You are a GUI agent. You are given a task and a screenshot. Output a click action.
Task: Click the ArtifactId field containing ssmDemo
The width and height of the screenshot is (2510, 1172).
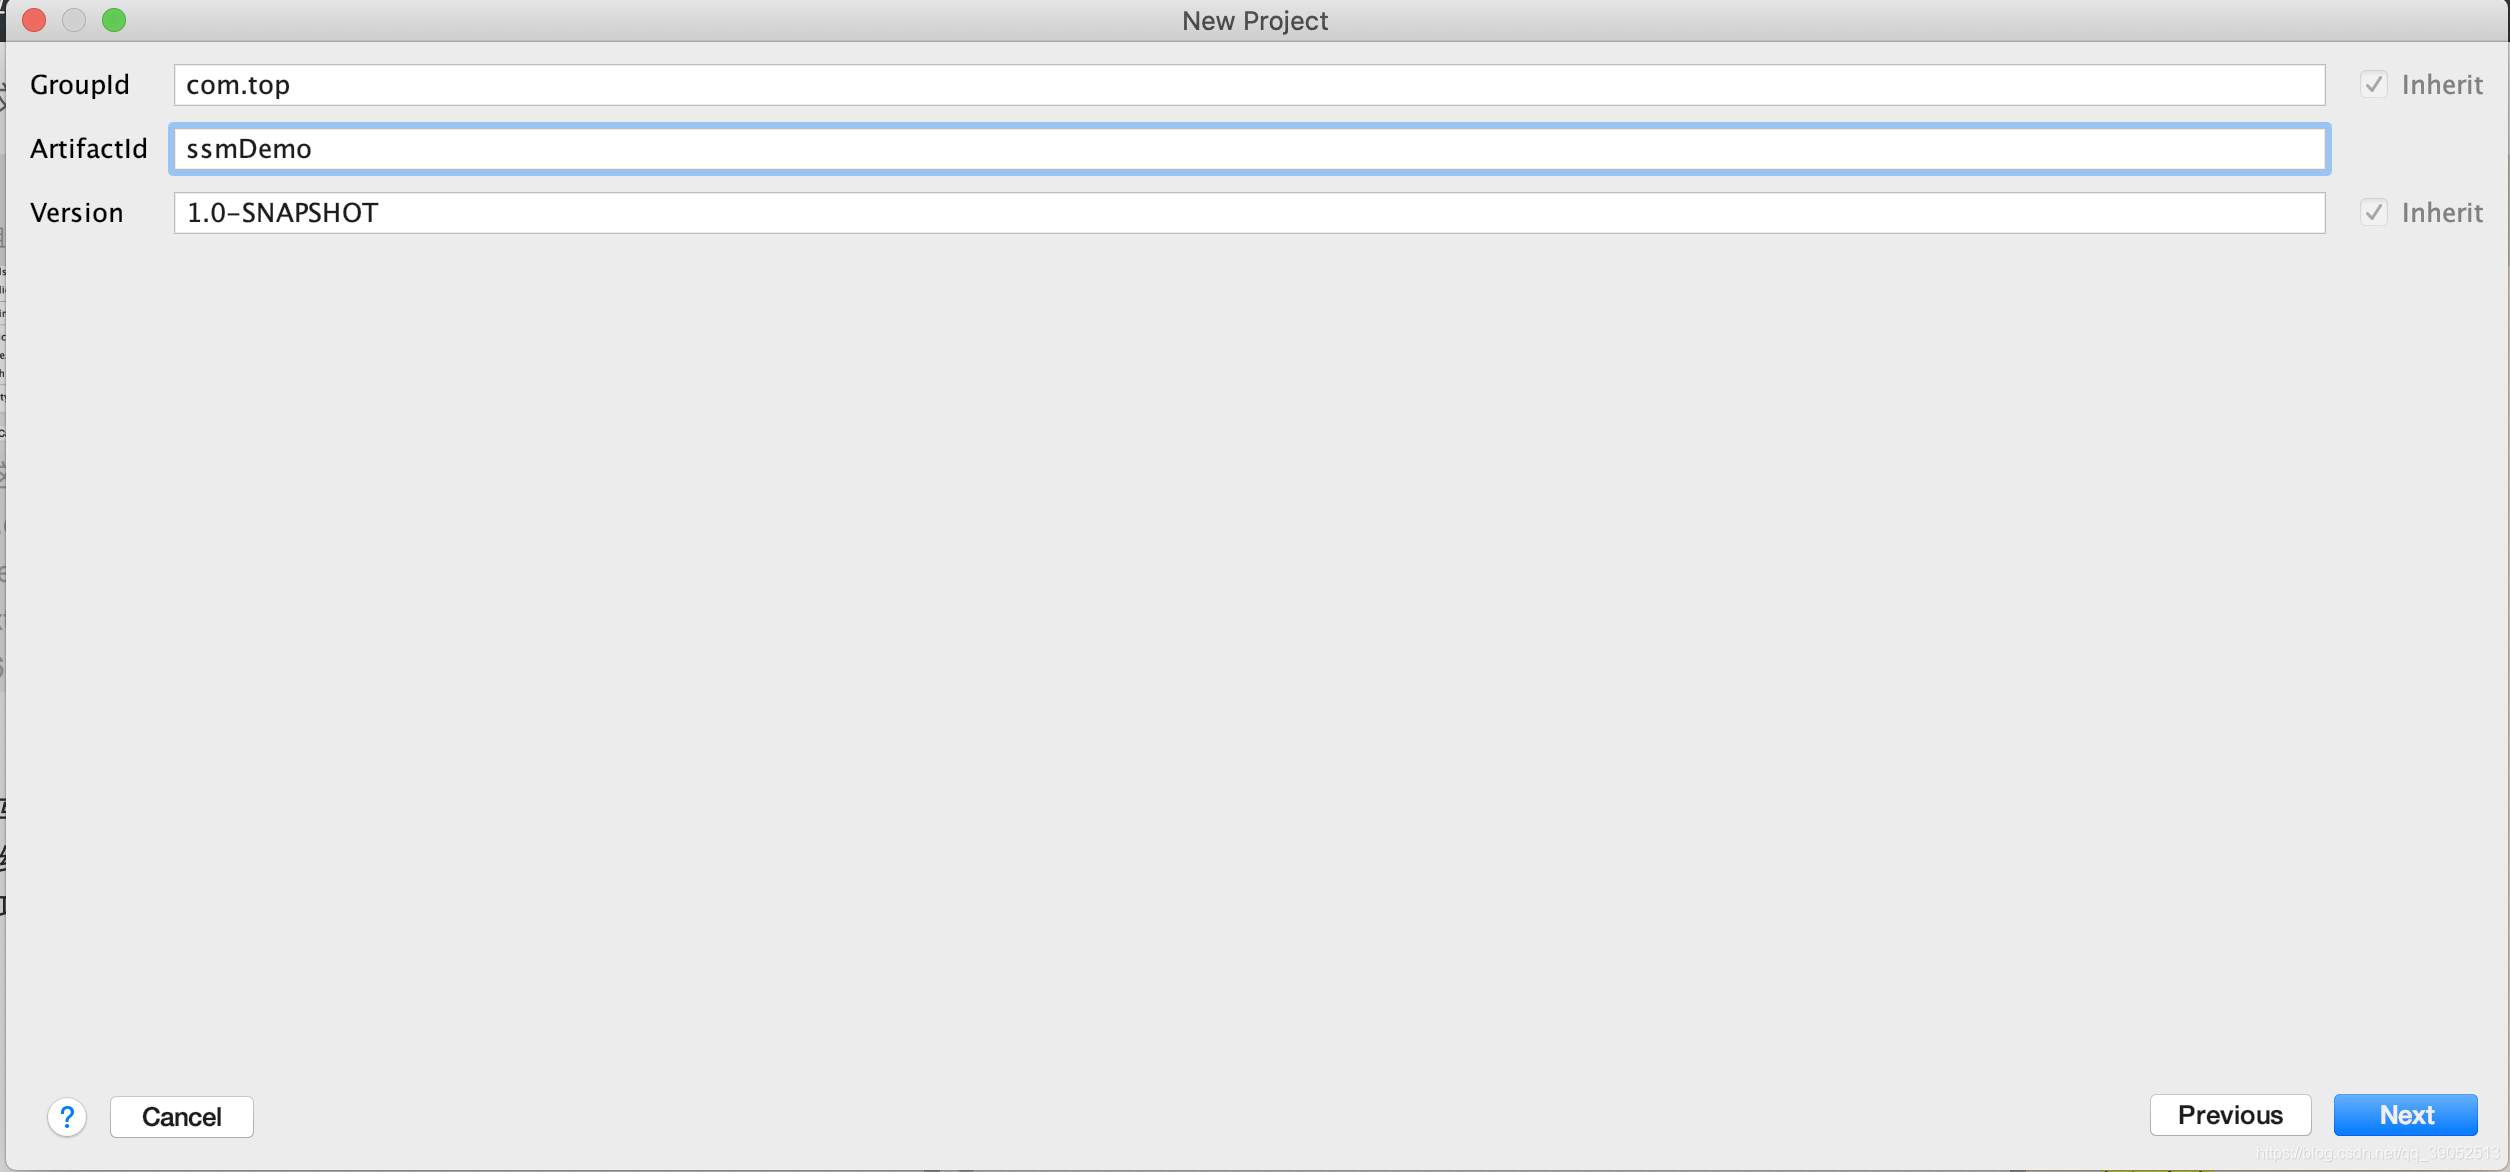pyautogui.click(x=1248, y=149)
